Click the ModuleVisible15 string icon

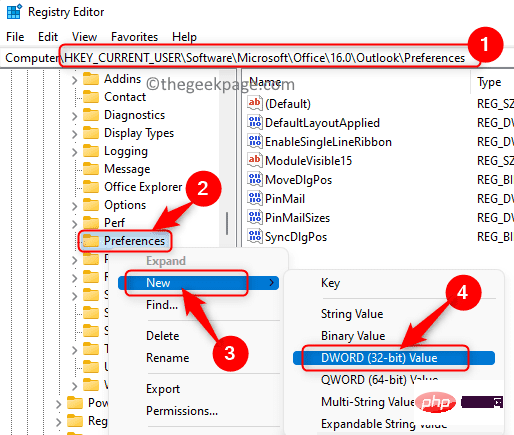click(x=255, y=160)
